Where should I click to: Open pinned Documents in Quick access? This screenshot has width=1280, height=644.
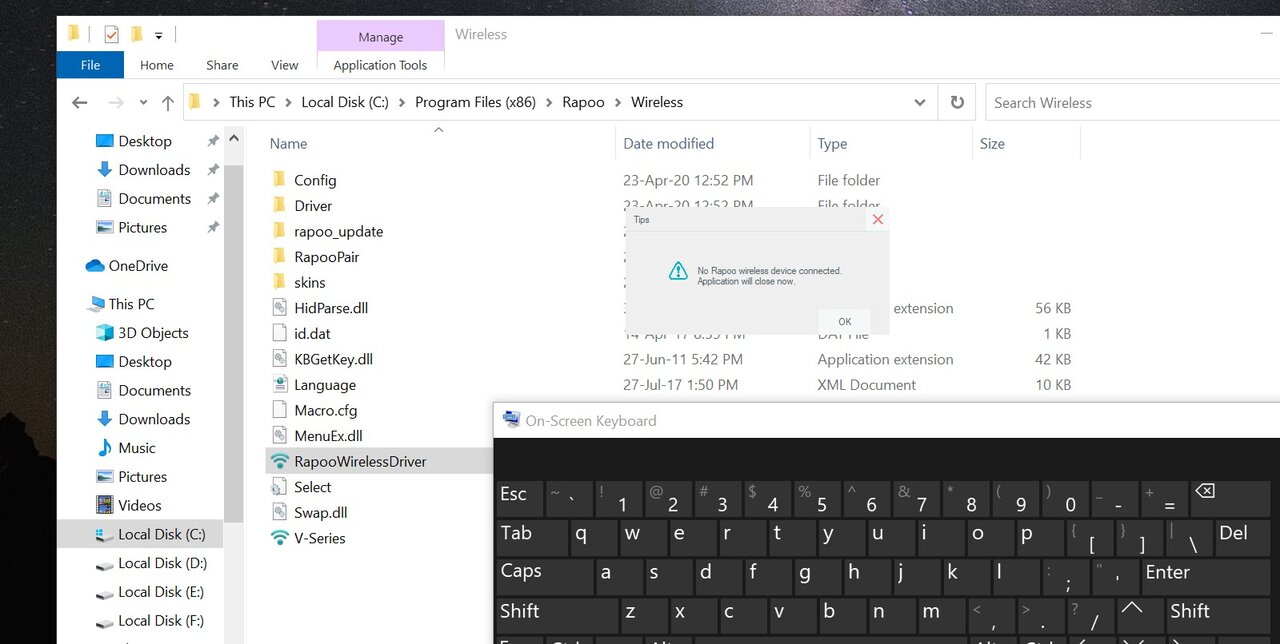[x=154, y=199]
